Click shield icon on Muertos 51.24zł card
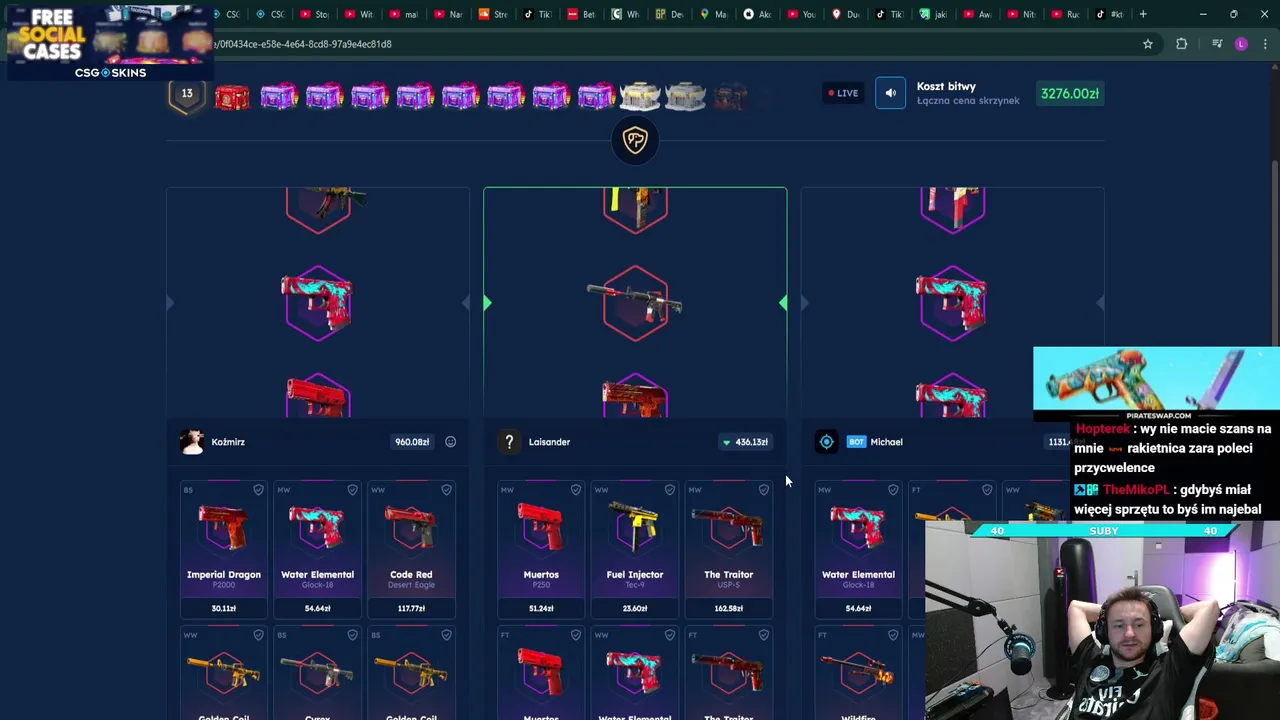The image size is (1280, 720). tap(575, 490)
